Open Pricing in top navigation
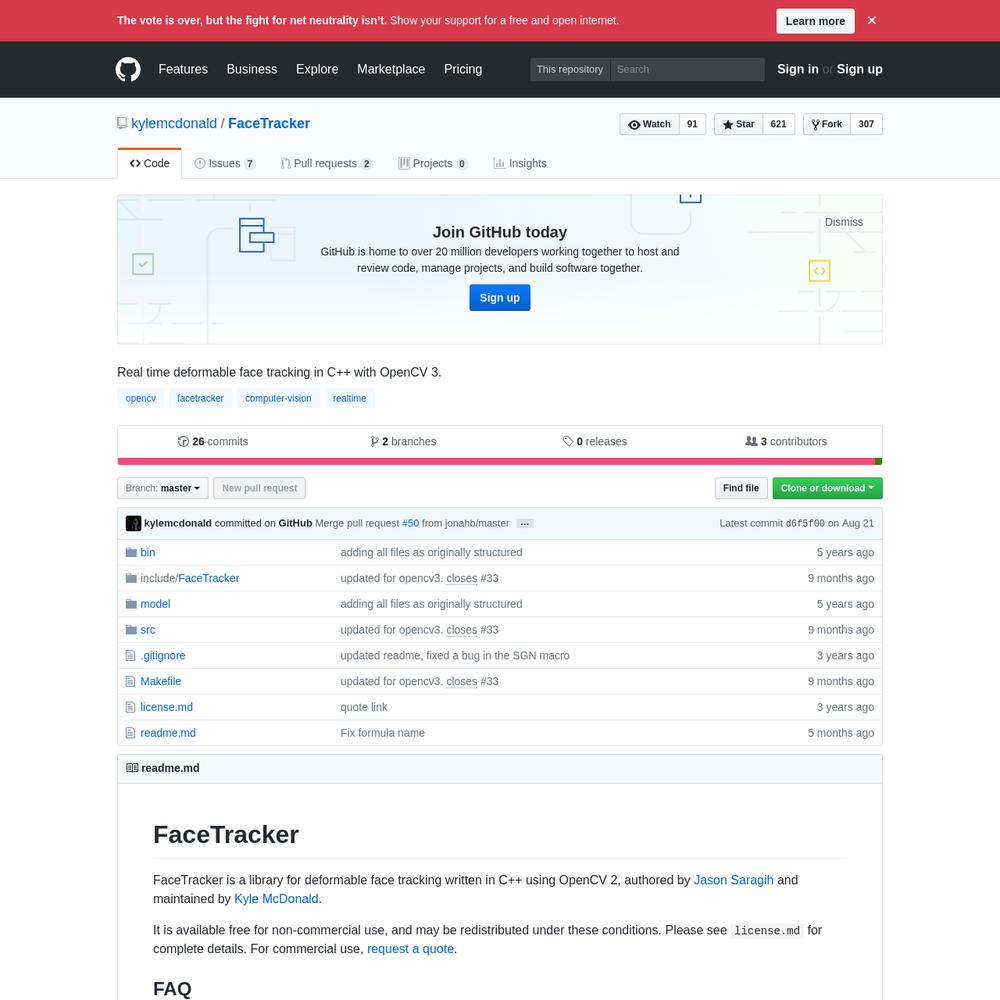 click(463, 69)
